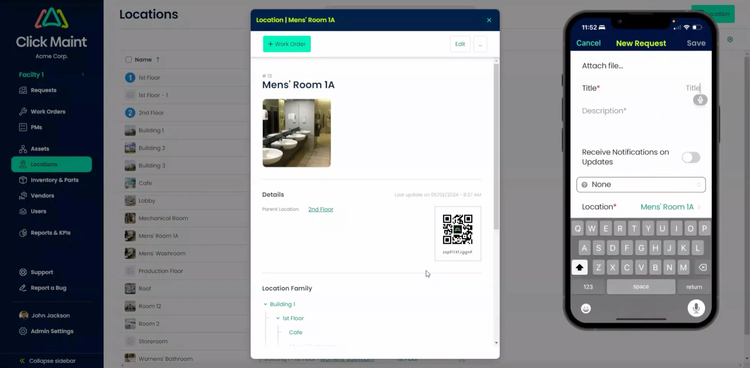Close the Mens' Room 1A dialog
750x368 pixels.
coord(489,20)
